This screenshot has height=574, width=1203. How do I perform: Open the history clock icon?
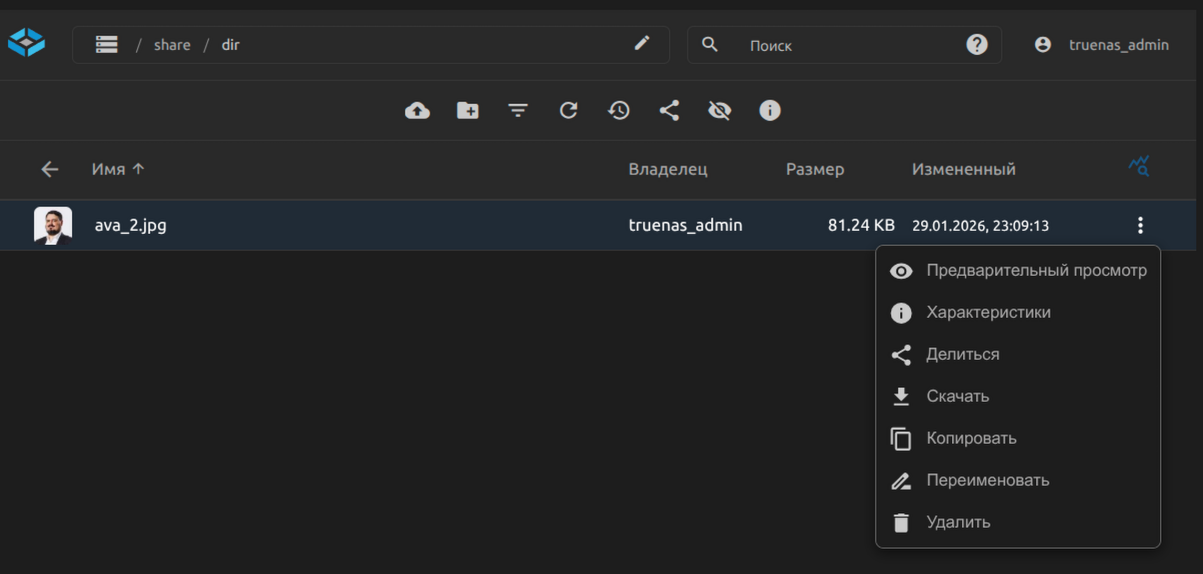point(619,111)
